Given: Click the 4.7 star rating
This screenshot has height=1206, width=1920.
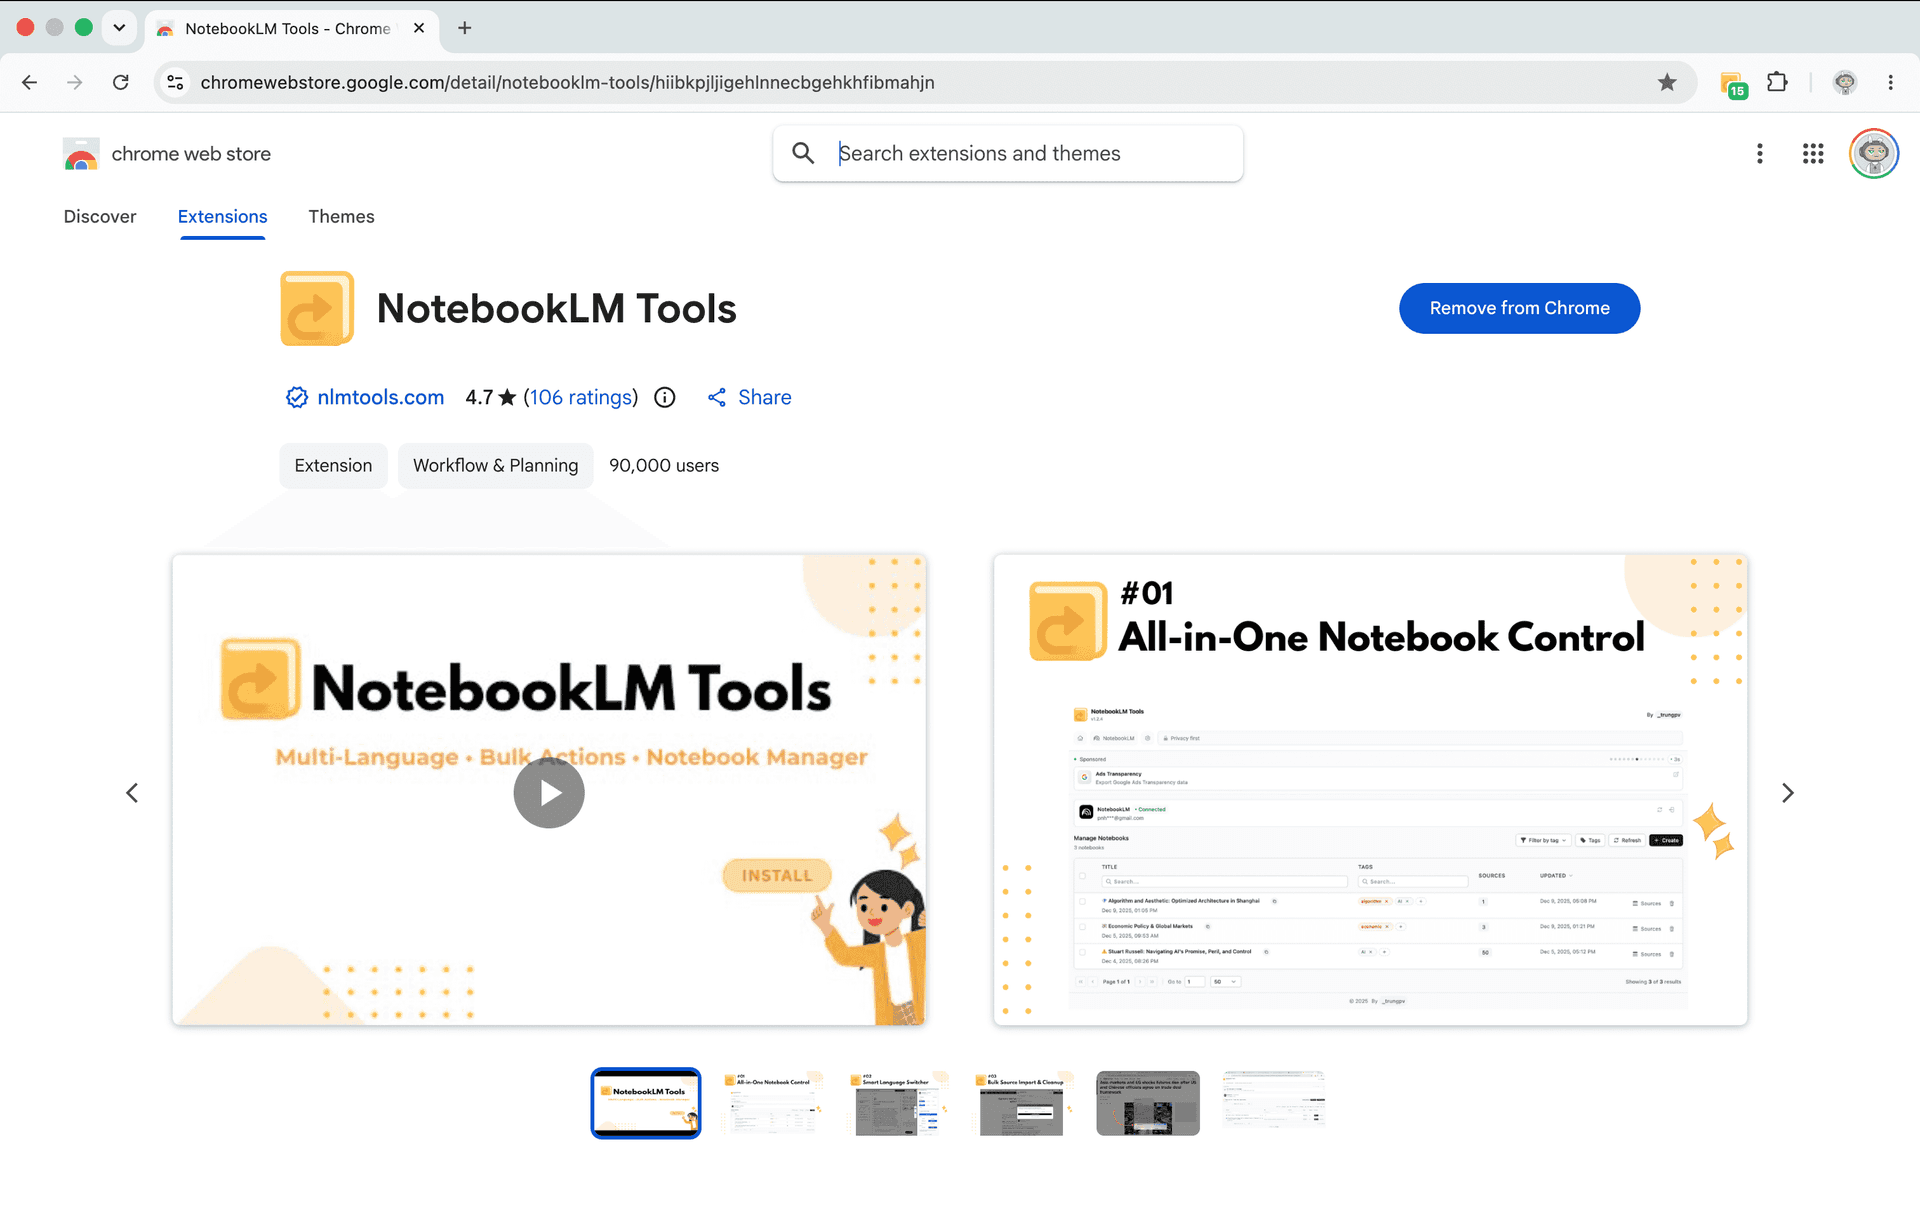Looking at the screenshot, I should pos(490,397).
